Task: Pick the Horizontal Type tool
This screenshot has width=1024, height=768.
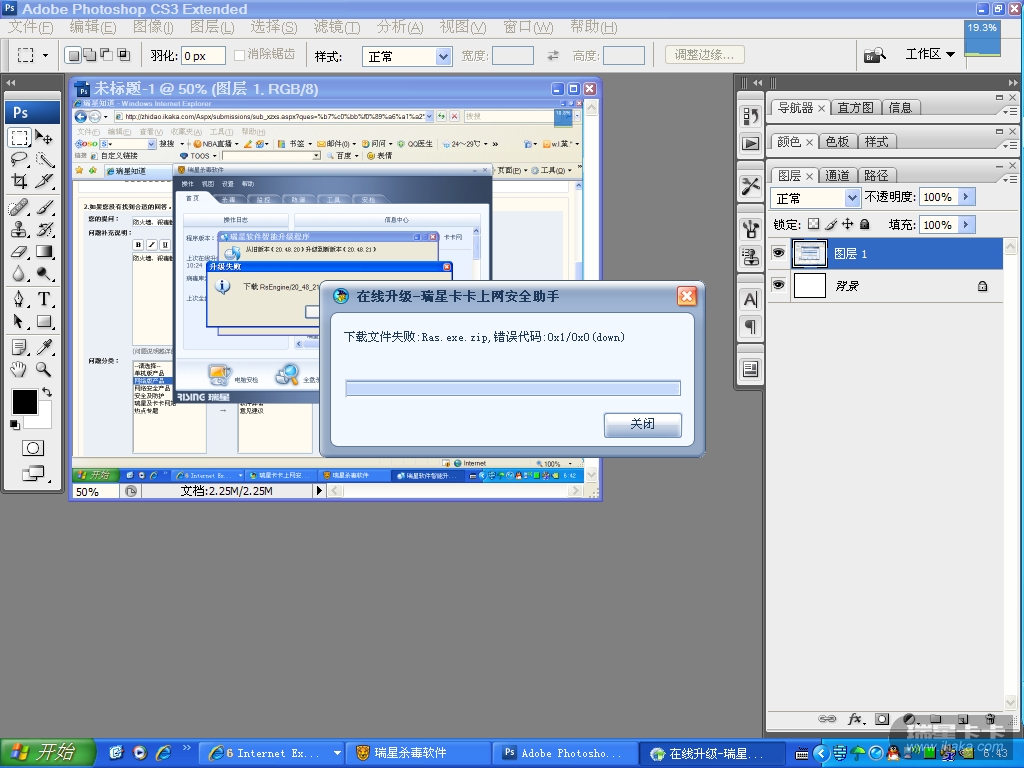Action: 45,299
